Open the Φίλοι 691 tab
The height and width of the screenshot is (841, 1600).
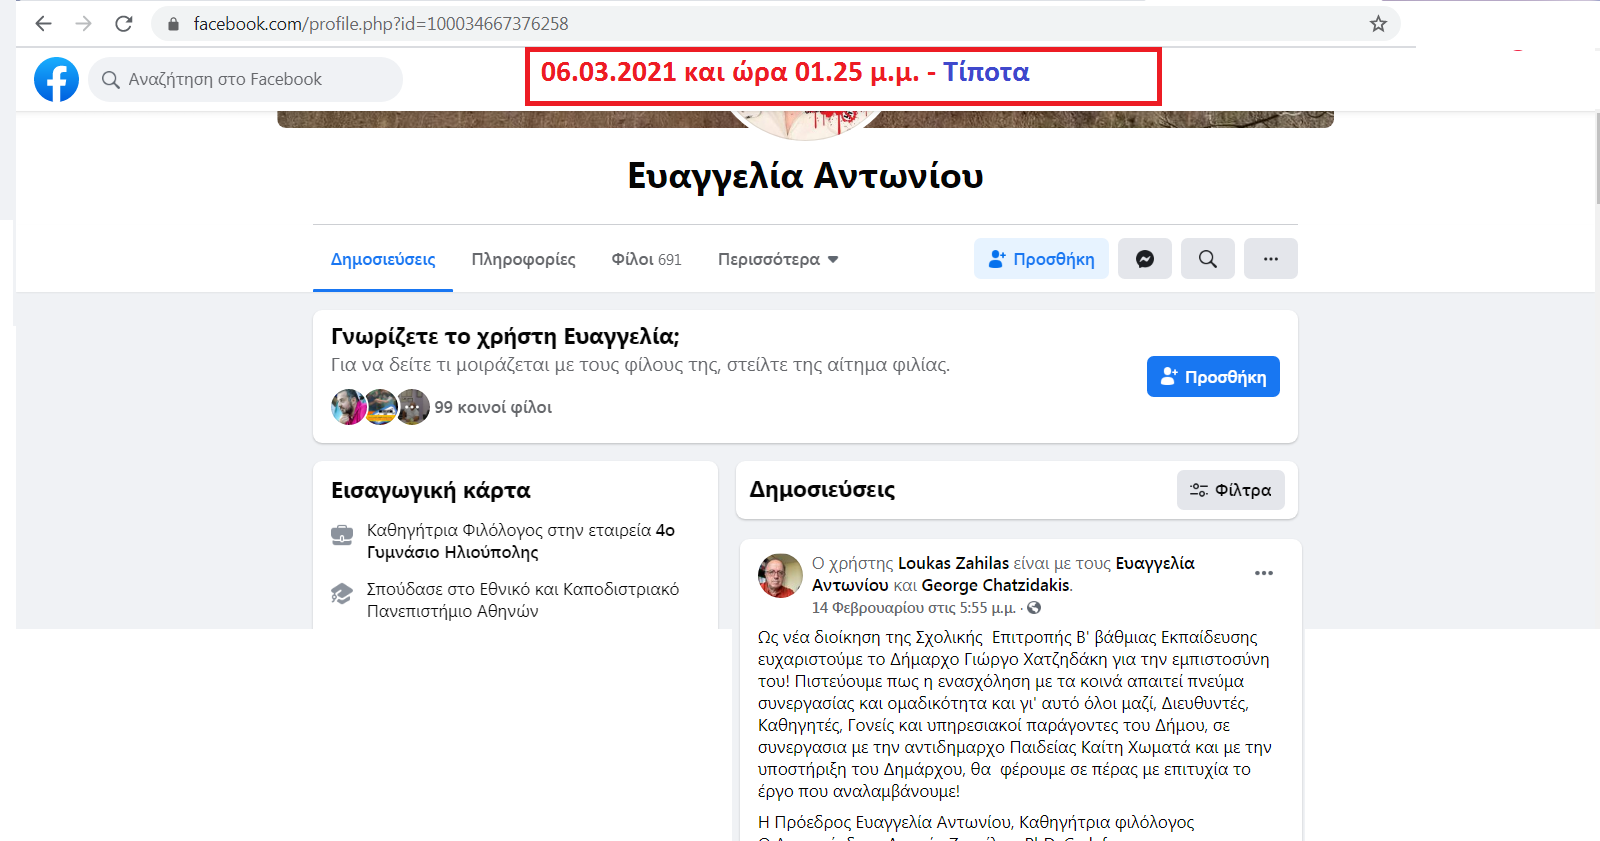click(x=646, y=259)
